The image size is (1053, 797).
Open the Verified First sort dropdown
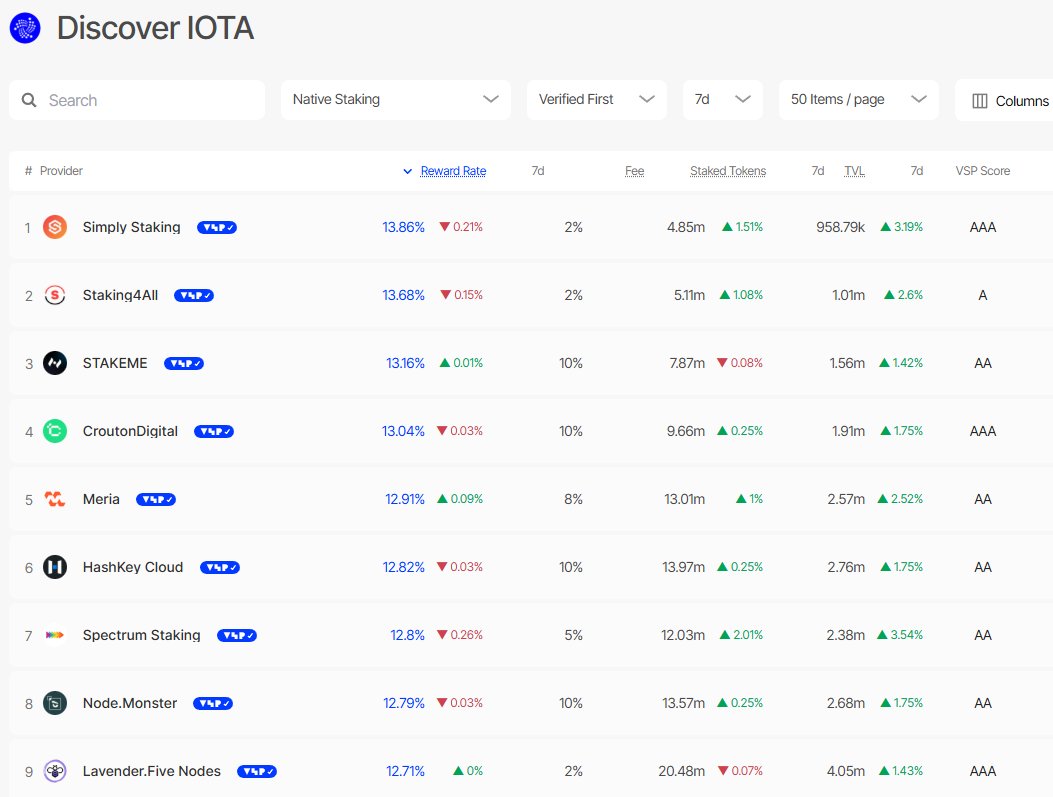597,100
